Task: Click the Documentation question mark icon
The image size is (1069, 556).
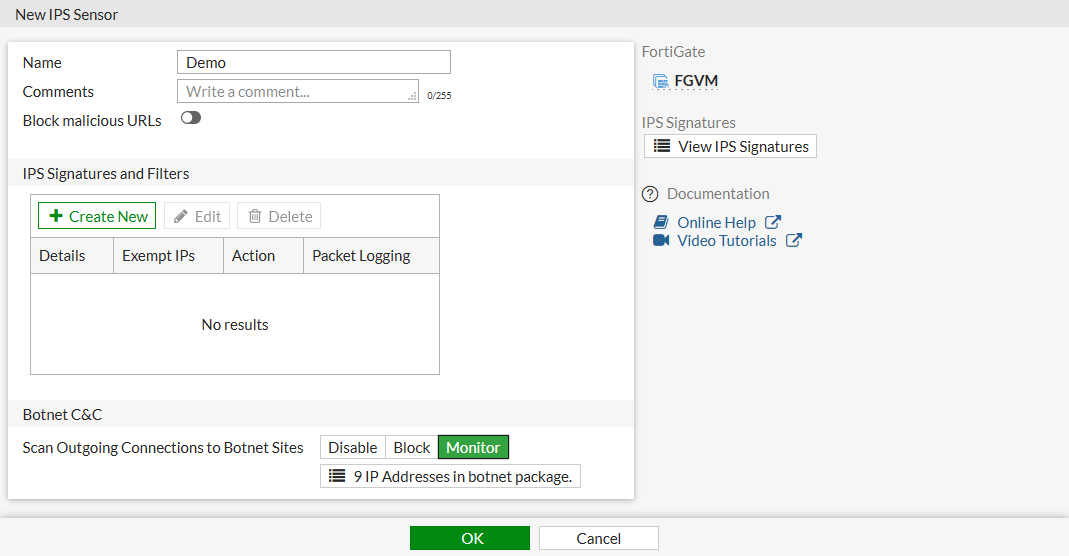Action: tap(650, 194)
